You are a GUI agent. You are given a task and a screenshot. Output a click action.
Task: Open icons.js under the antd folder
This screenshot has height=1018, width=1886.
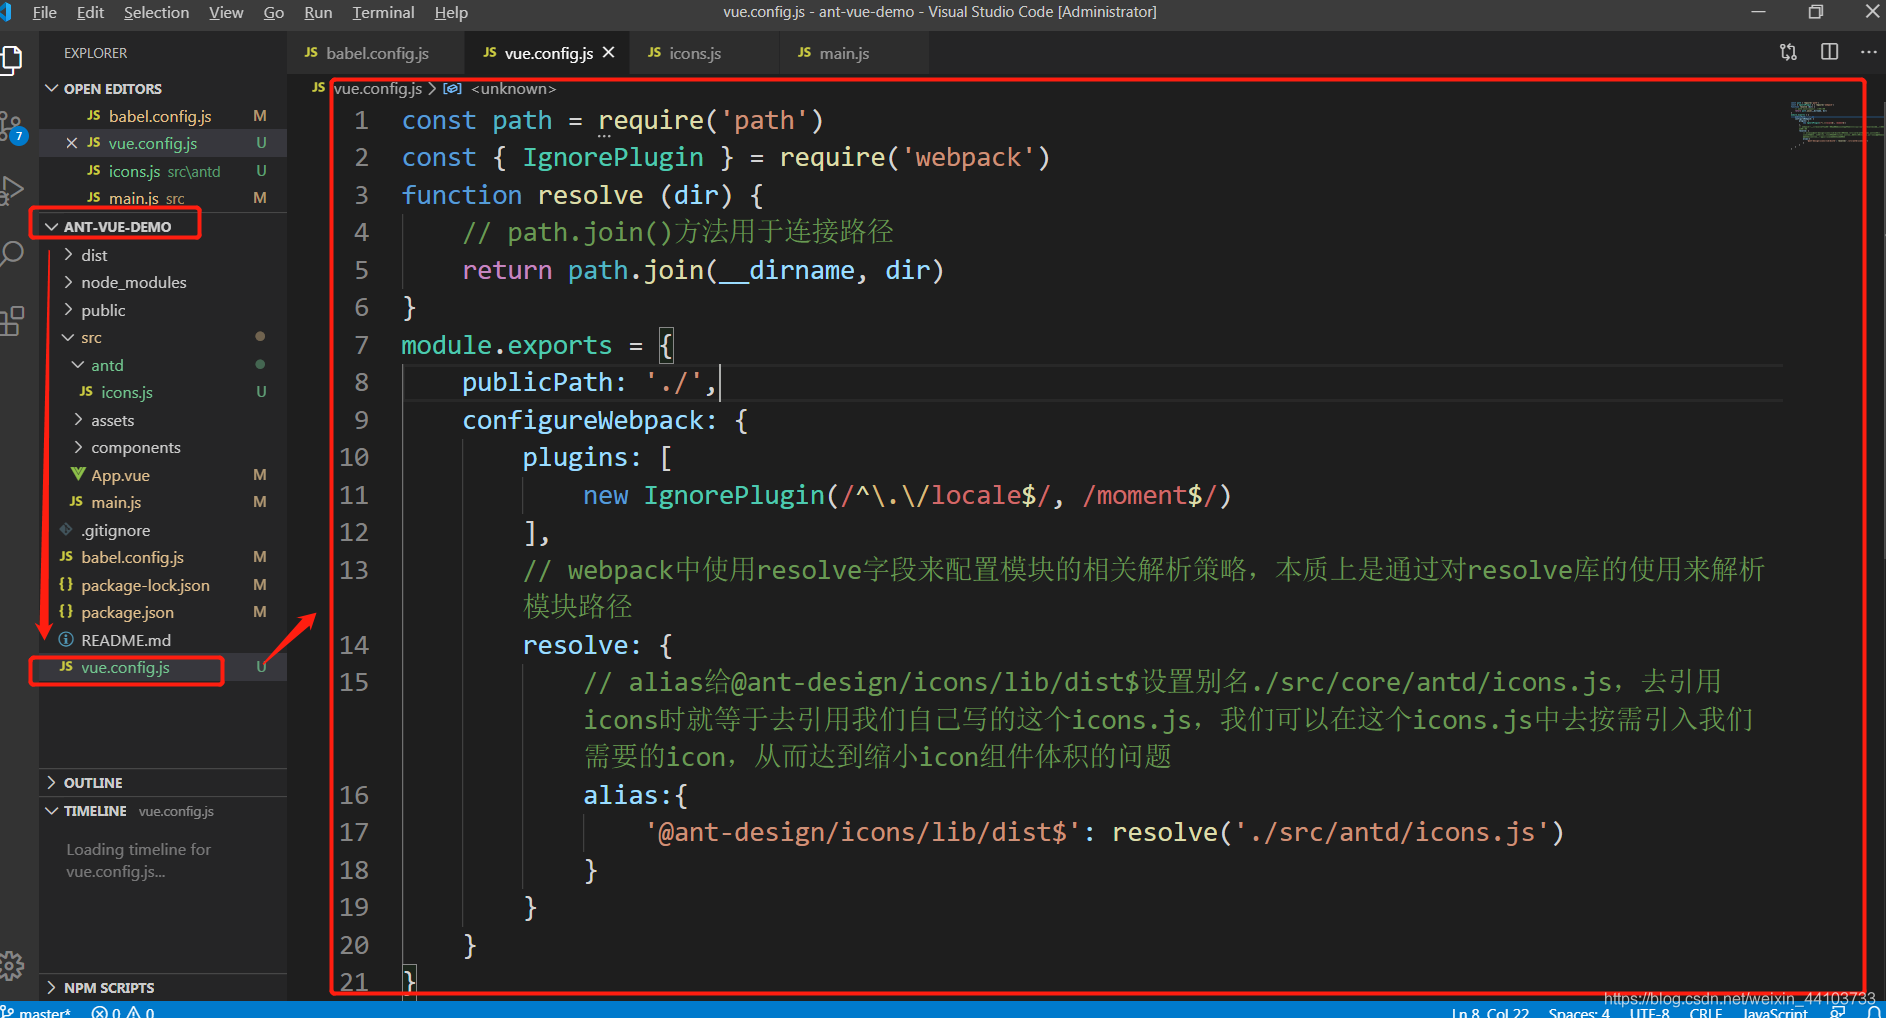(x=127, y=392)
